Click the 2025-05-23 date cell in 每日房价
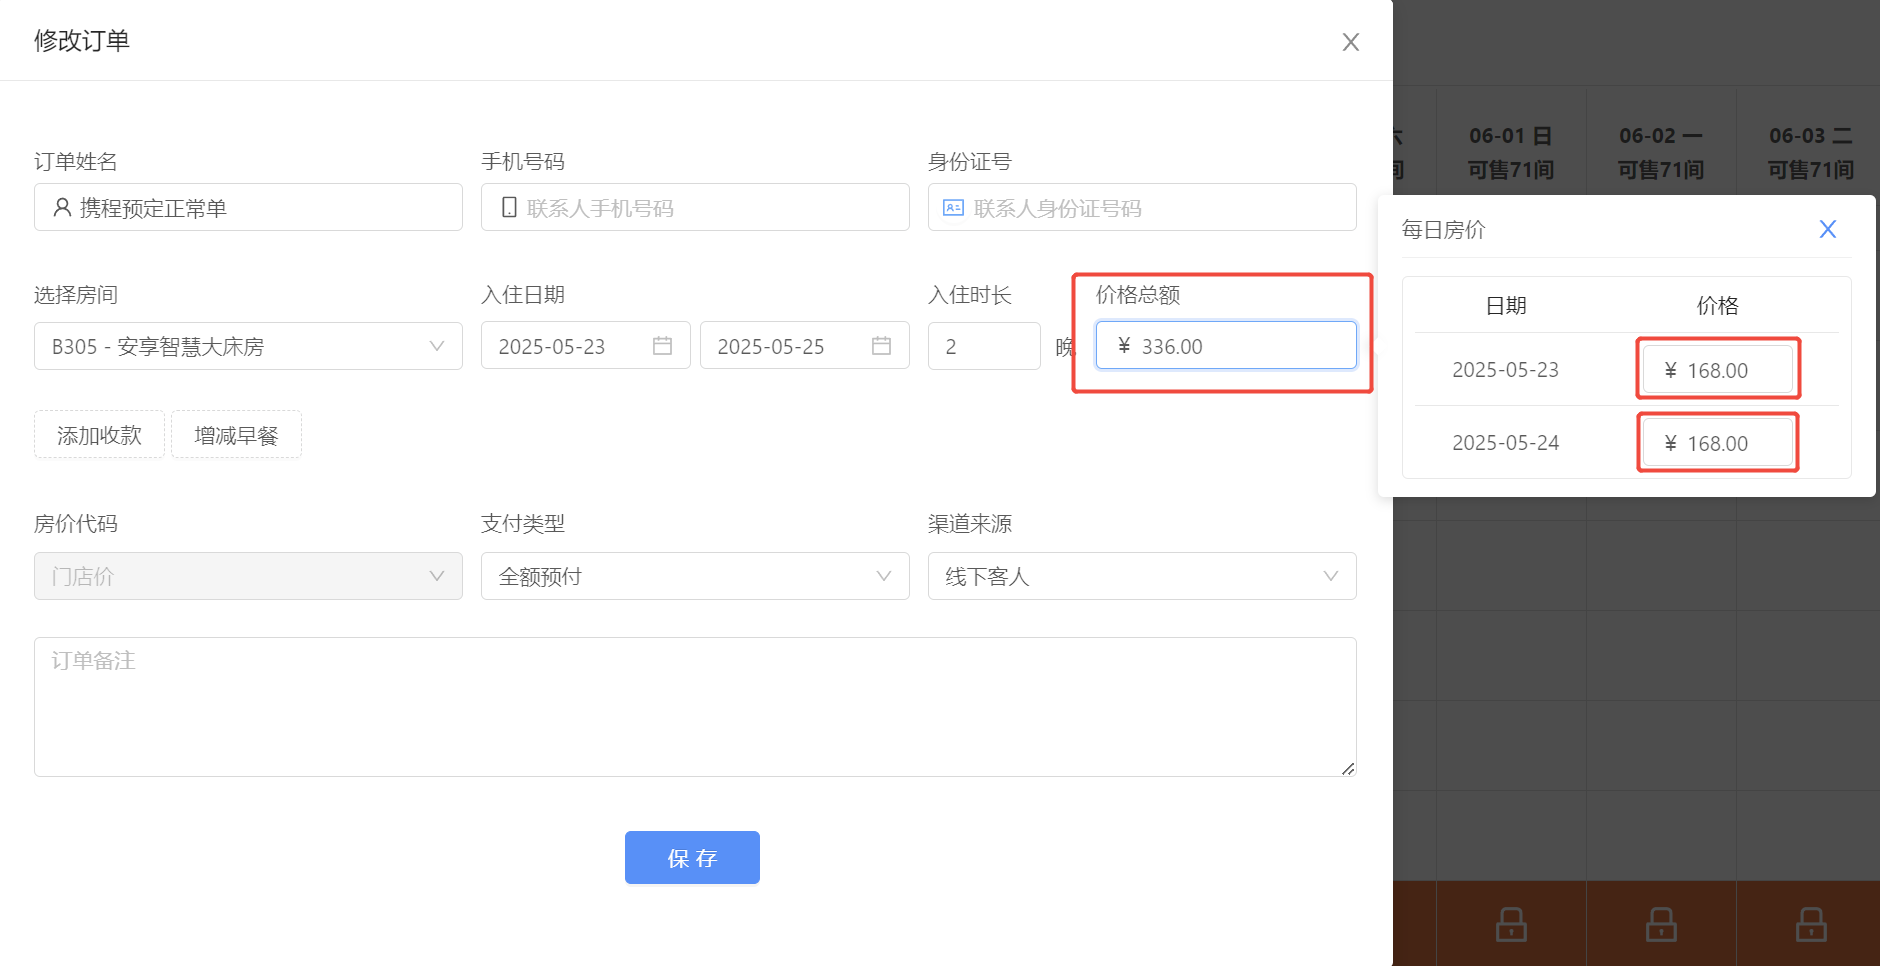 point(1505,370)
